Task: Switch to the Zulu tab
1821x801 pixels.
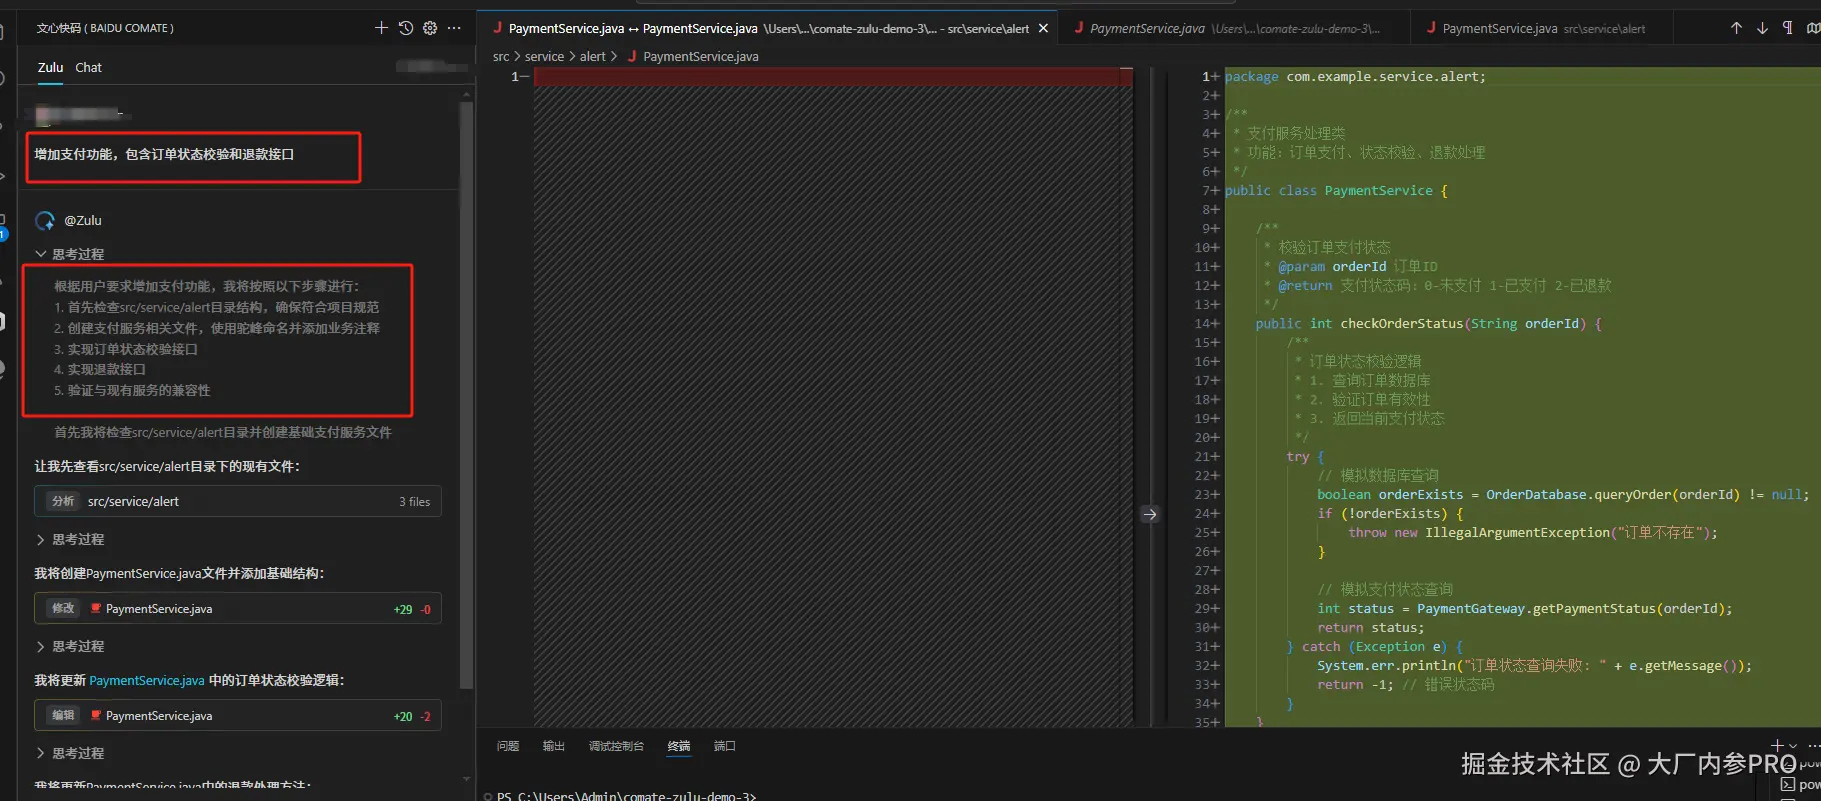Action: tap(50, 67)
